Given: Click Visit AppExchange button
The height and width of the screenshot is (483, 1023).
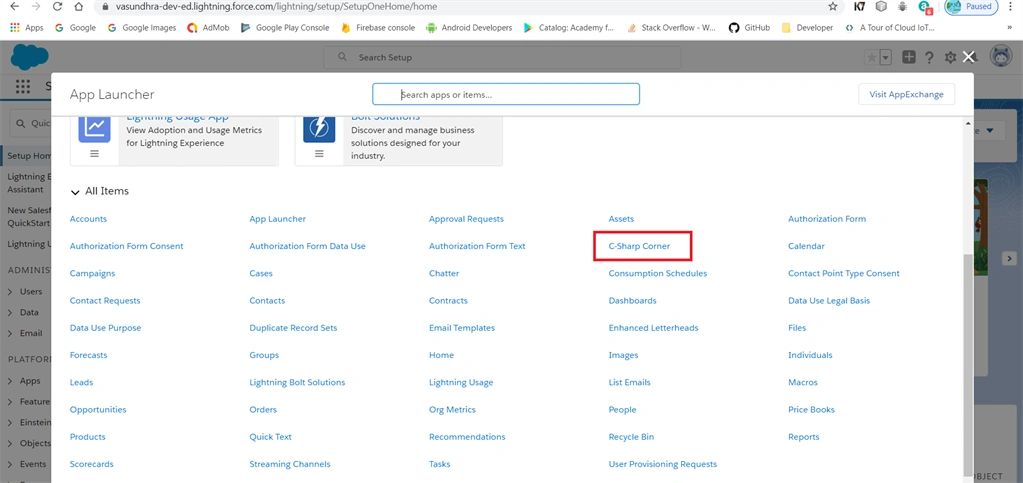Looking at the screenshot, I should [x=906, y=94].
